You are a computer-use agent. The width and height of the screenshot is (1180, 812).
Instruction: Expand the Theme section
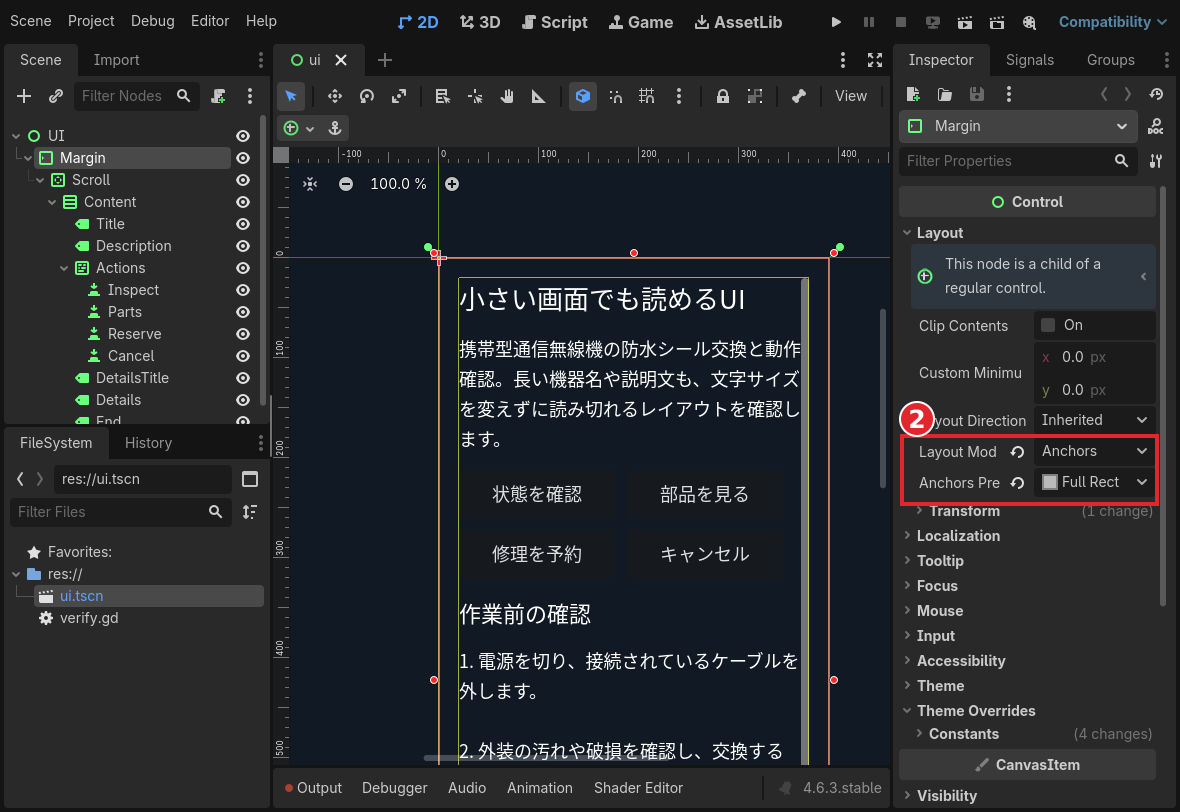coord(940,686)
